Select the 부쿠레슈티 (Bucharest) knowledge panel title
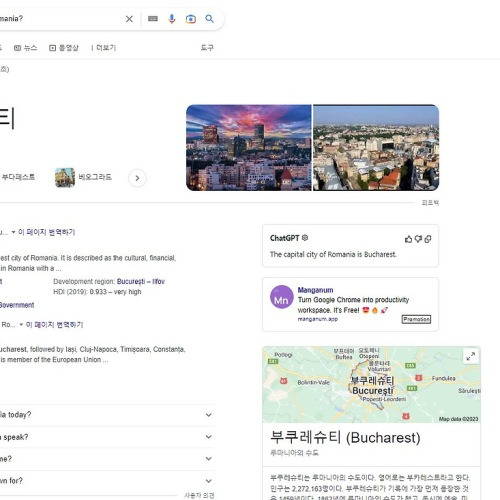The width and height of the screenshot is (500, 500). point(345,437)
